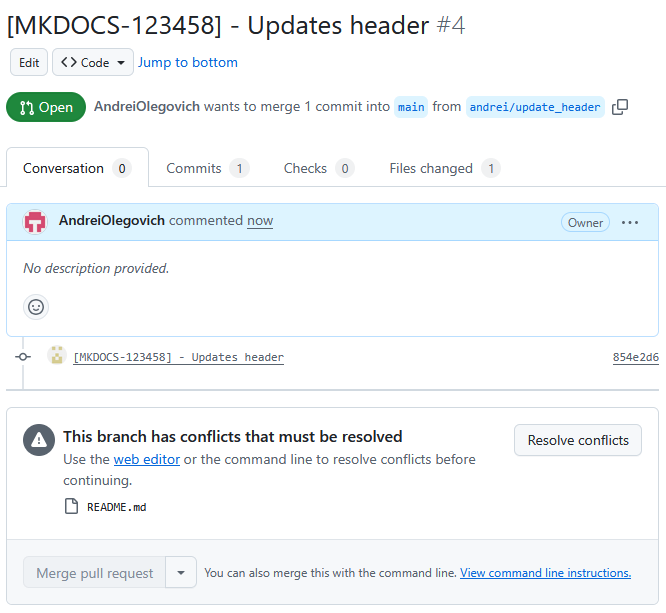Click the commit node timeline icon
The image size is (666, 613).
[23, 357]
